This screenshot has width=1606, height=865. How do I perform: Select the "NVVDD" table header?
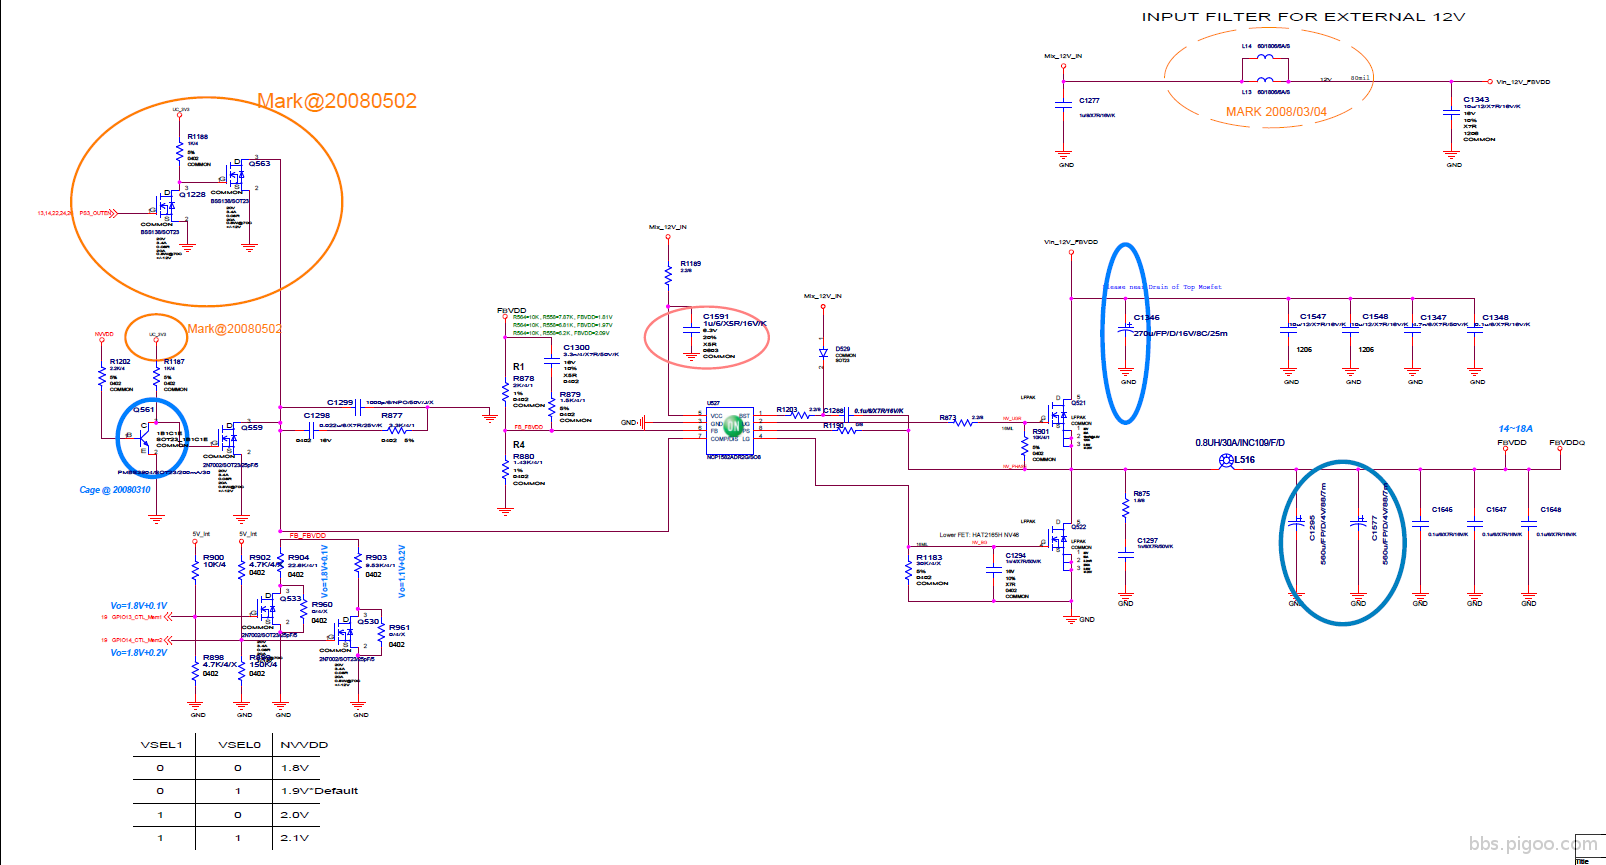(x=304, y=745)
